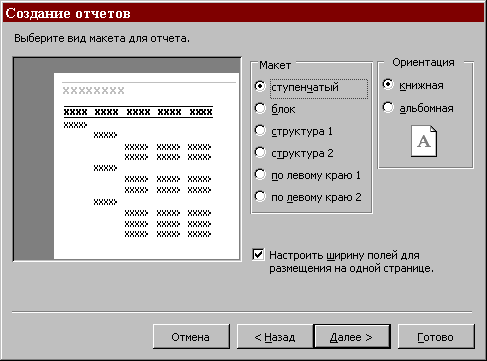The width and height of the screenshot is (487, 361).
Task: Click the Макет group label
Action: click(x=275, y=65)
